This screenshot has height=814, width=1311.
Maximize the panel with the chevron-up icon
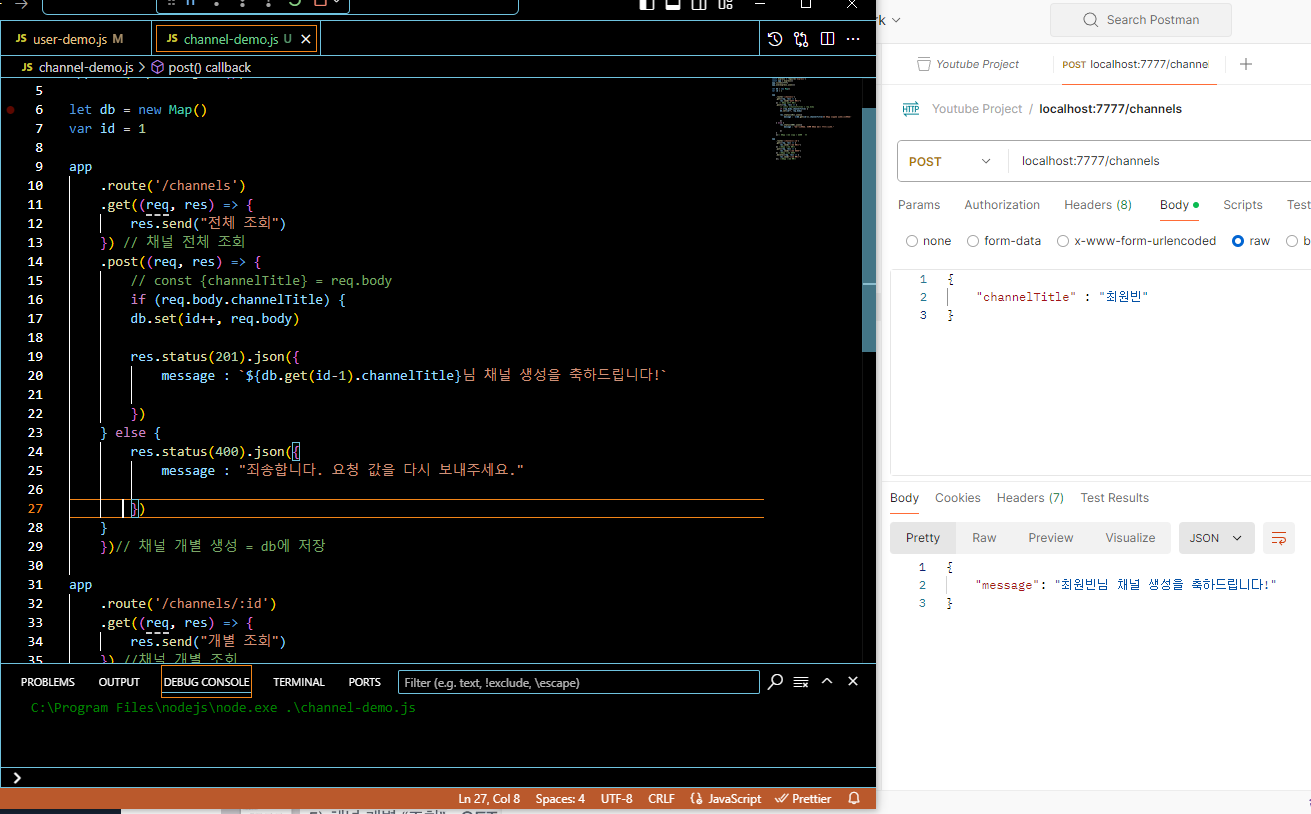(x=827, y=681)
